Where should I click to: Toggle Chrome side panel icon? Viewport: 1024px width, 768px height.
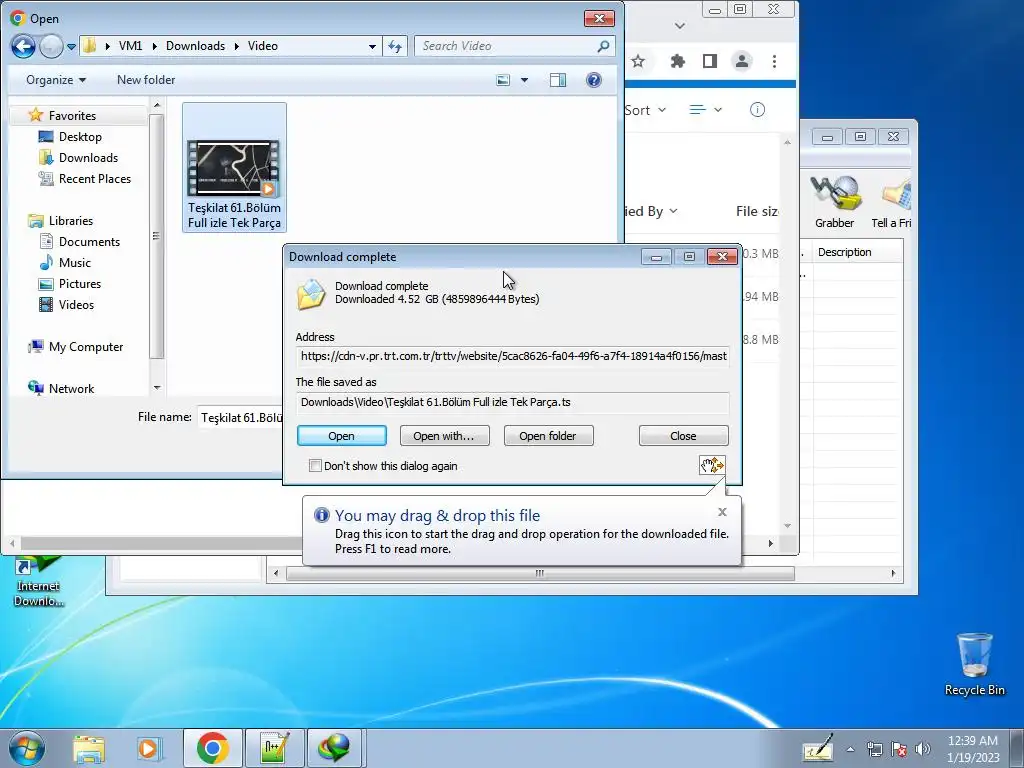(x=710, y=61)
